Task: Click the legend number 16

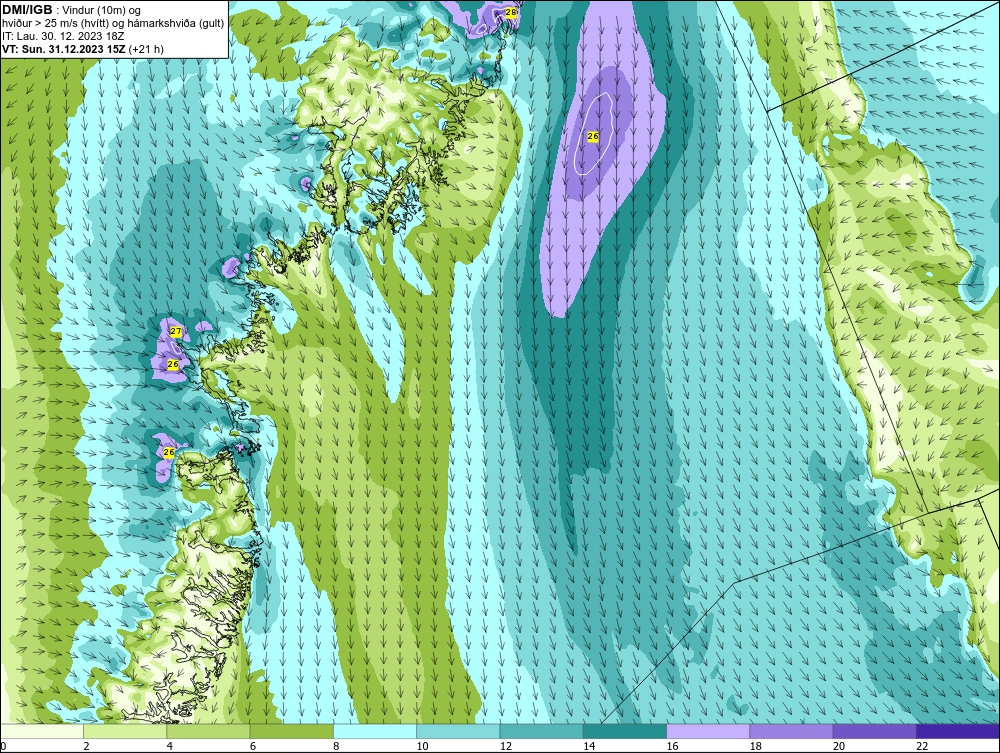Action: [672, 746]
